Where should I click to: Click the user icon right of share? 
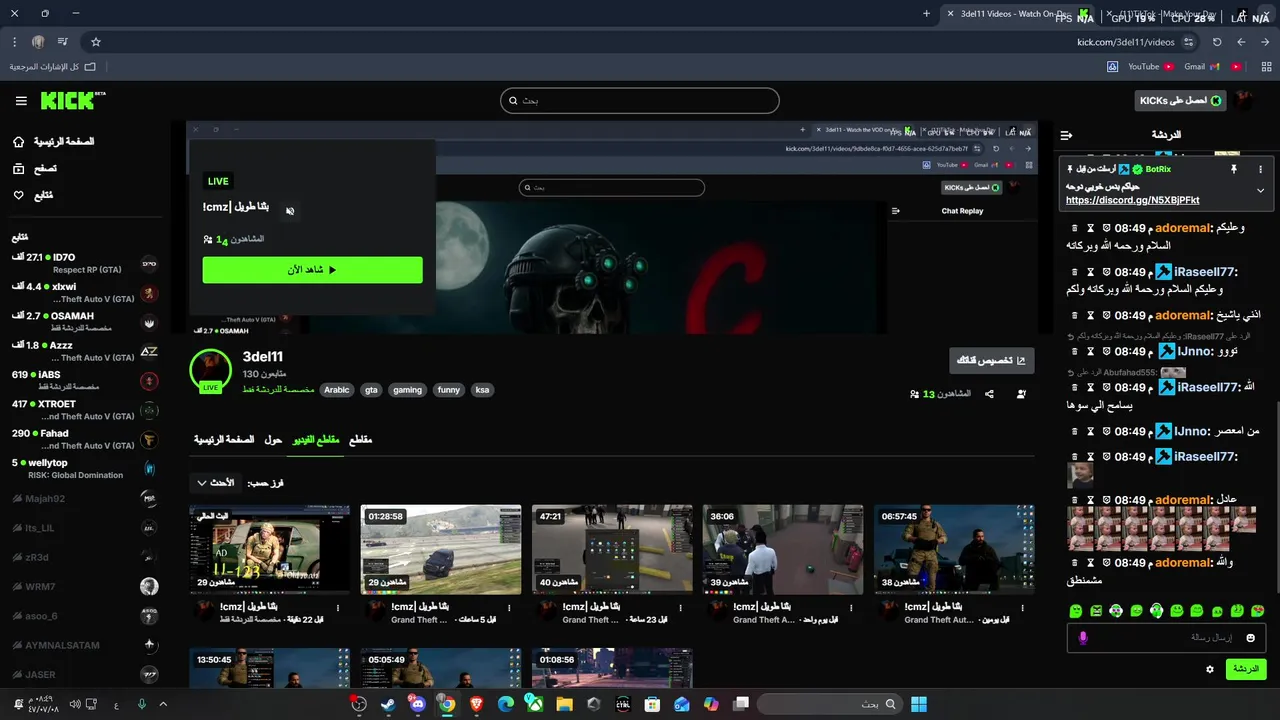tap(1021, 394)
